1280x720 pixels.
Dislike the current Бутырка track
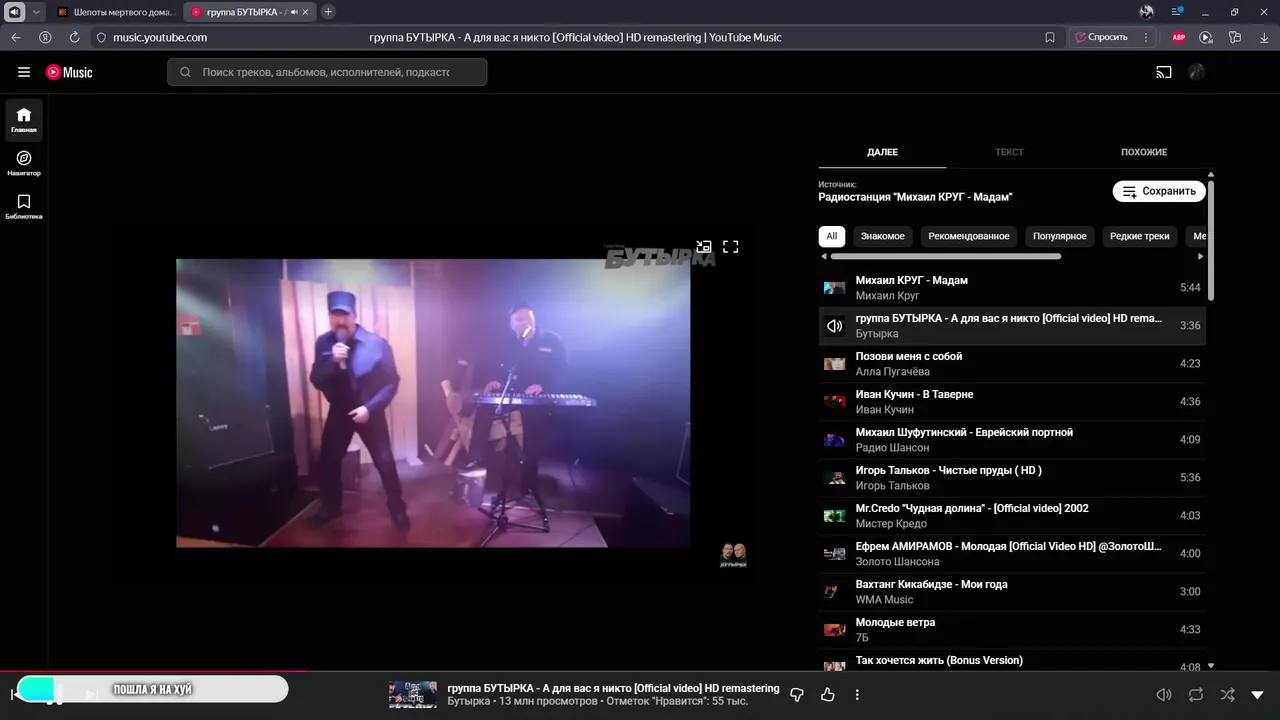(797, 694)
